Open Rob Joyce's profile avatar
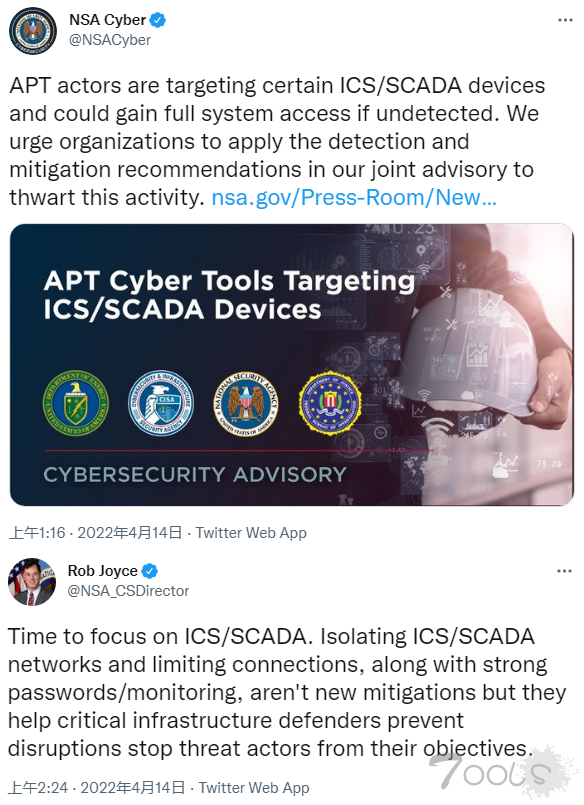 31,583
